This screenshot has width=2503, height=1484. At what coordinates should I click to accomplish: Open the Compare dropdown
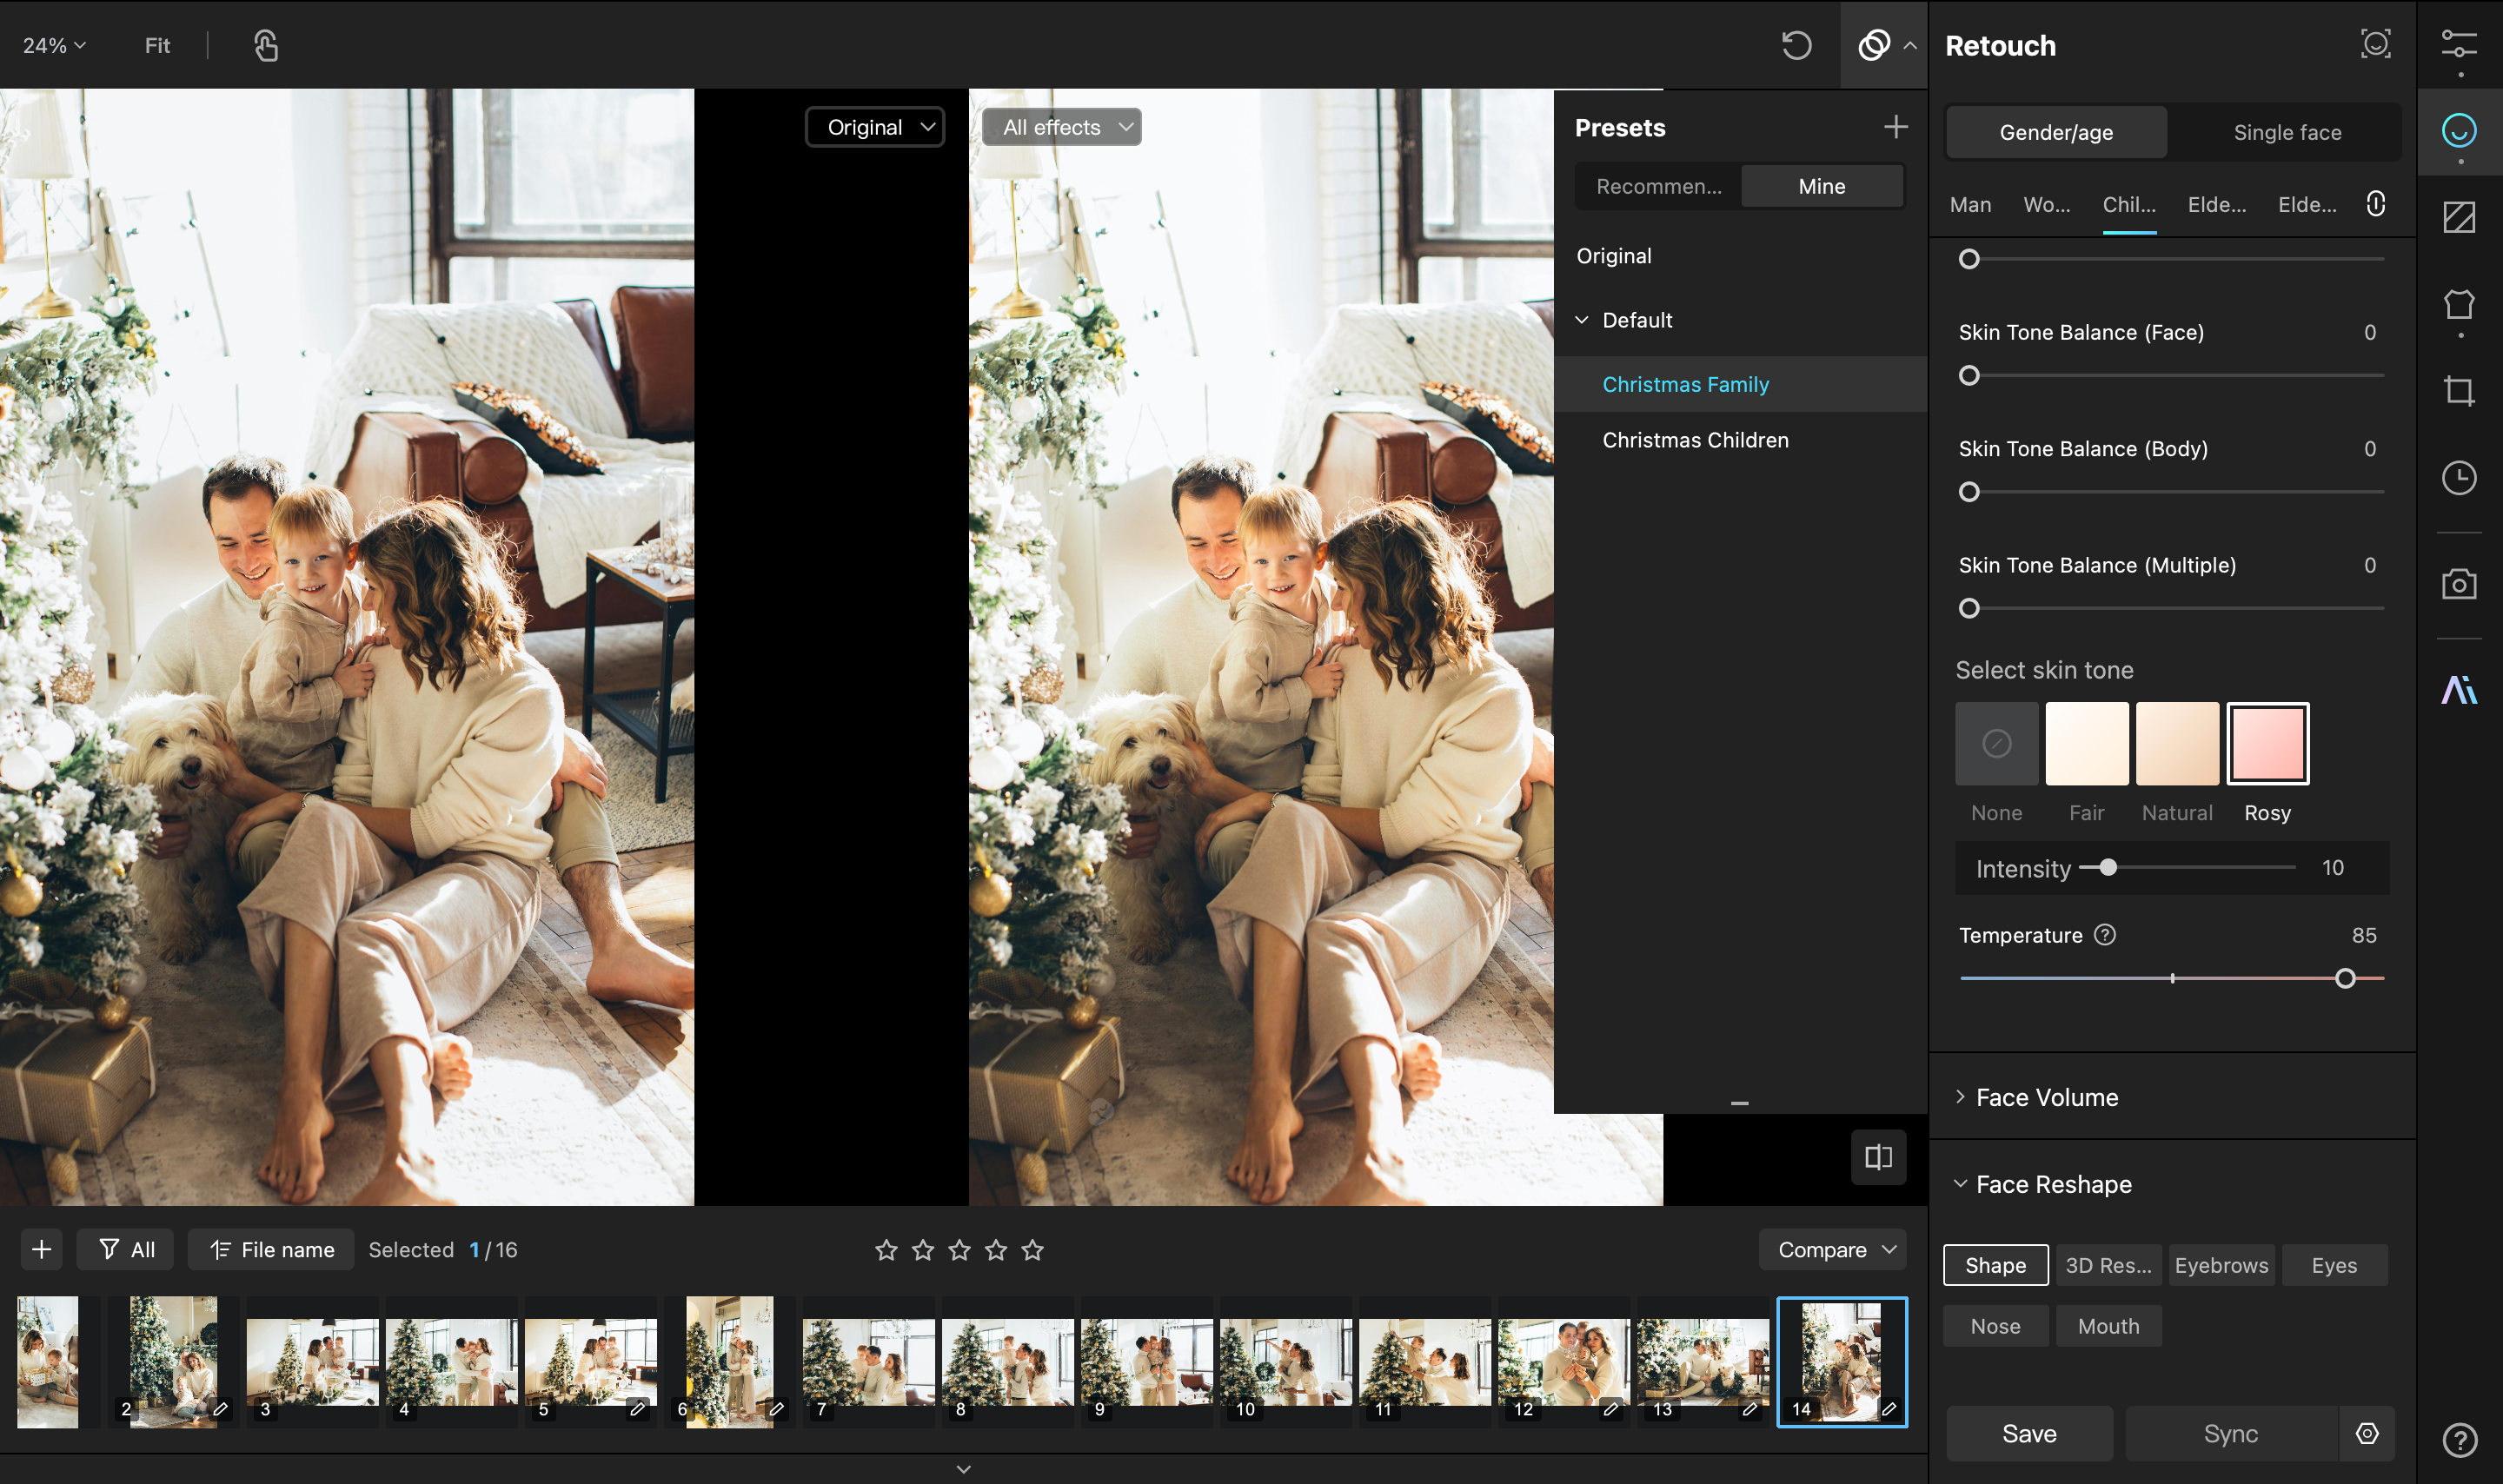(1833, 1249)
